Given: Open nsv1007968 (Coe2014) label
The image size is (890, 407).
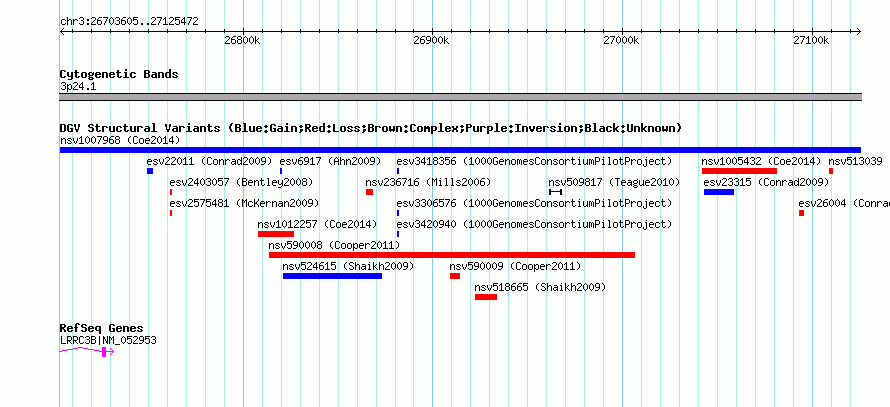Looking at the screenshot, I should pos(120,140).
